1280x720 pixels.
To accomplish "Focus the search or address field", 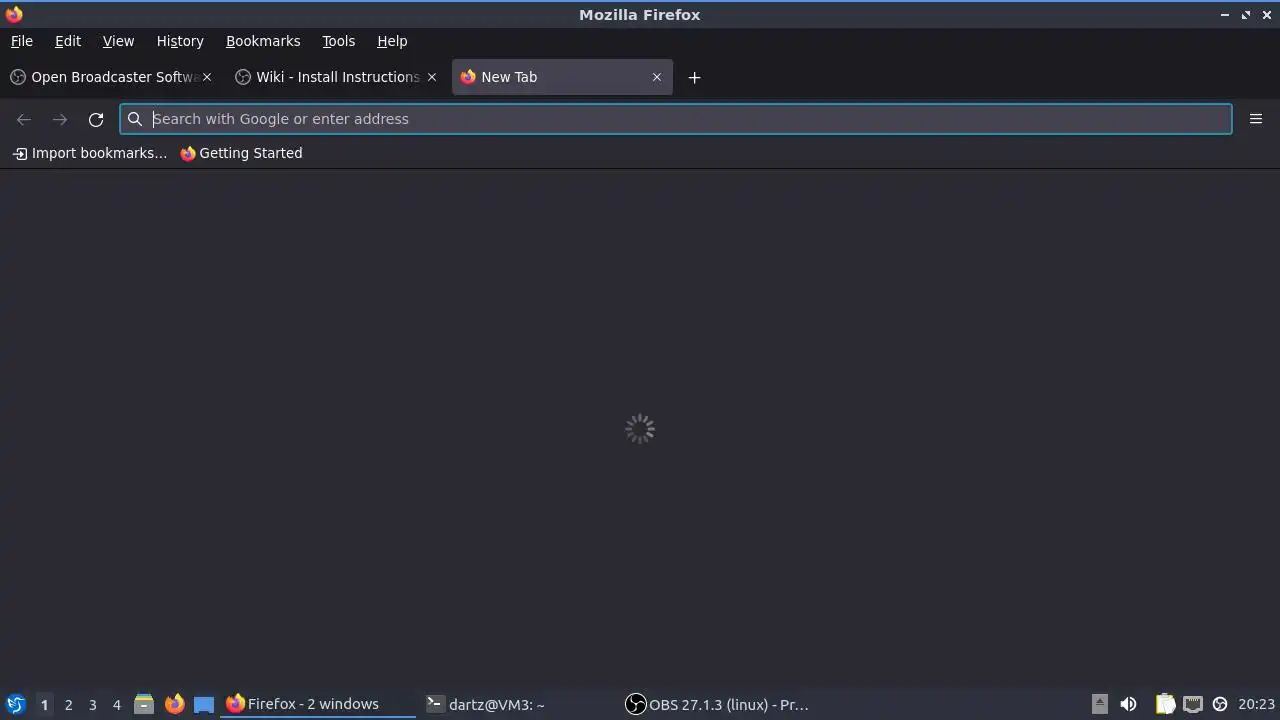I will (676, 119).
